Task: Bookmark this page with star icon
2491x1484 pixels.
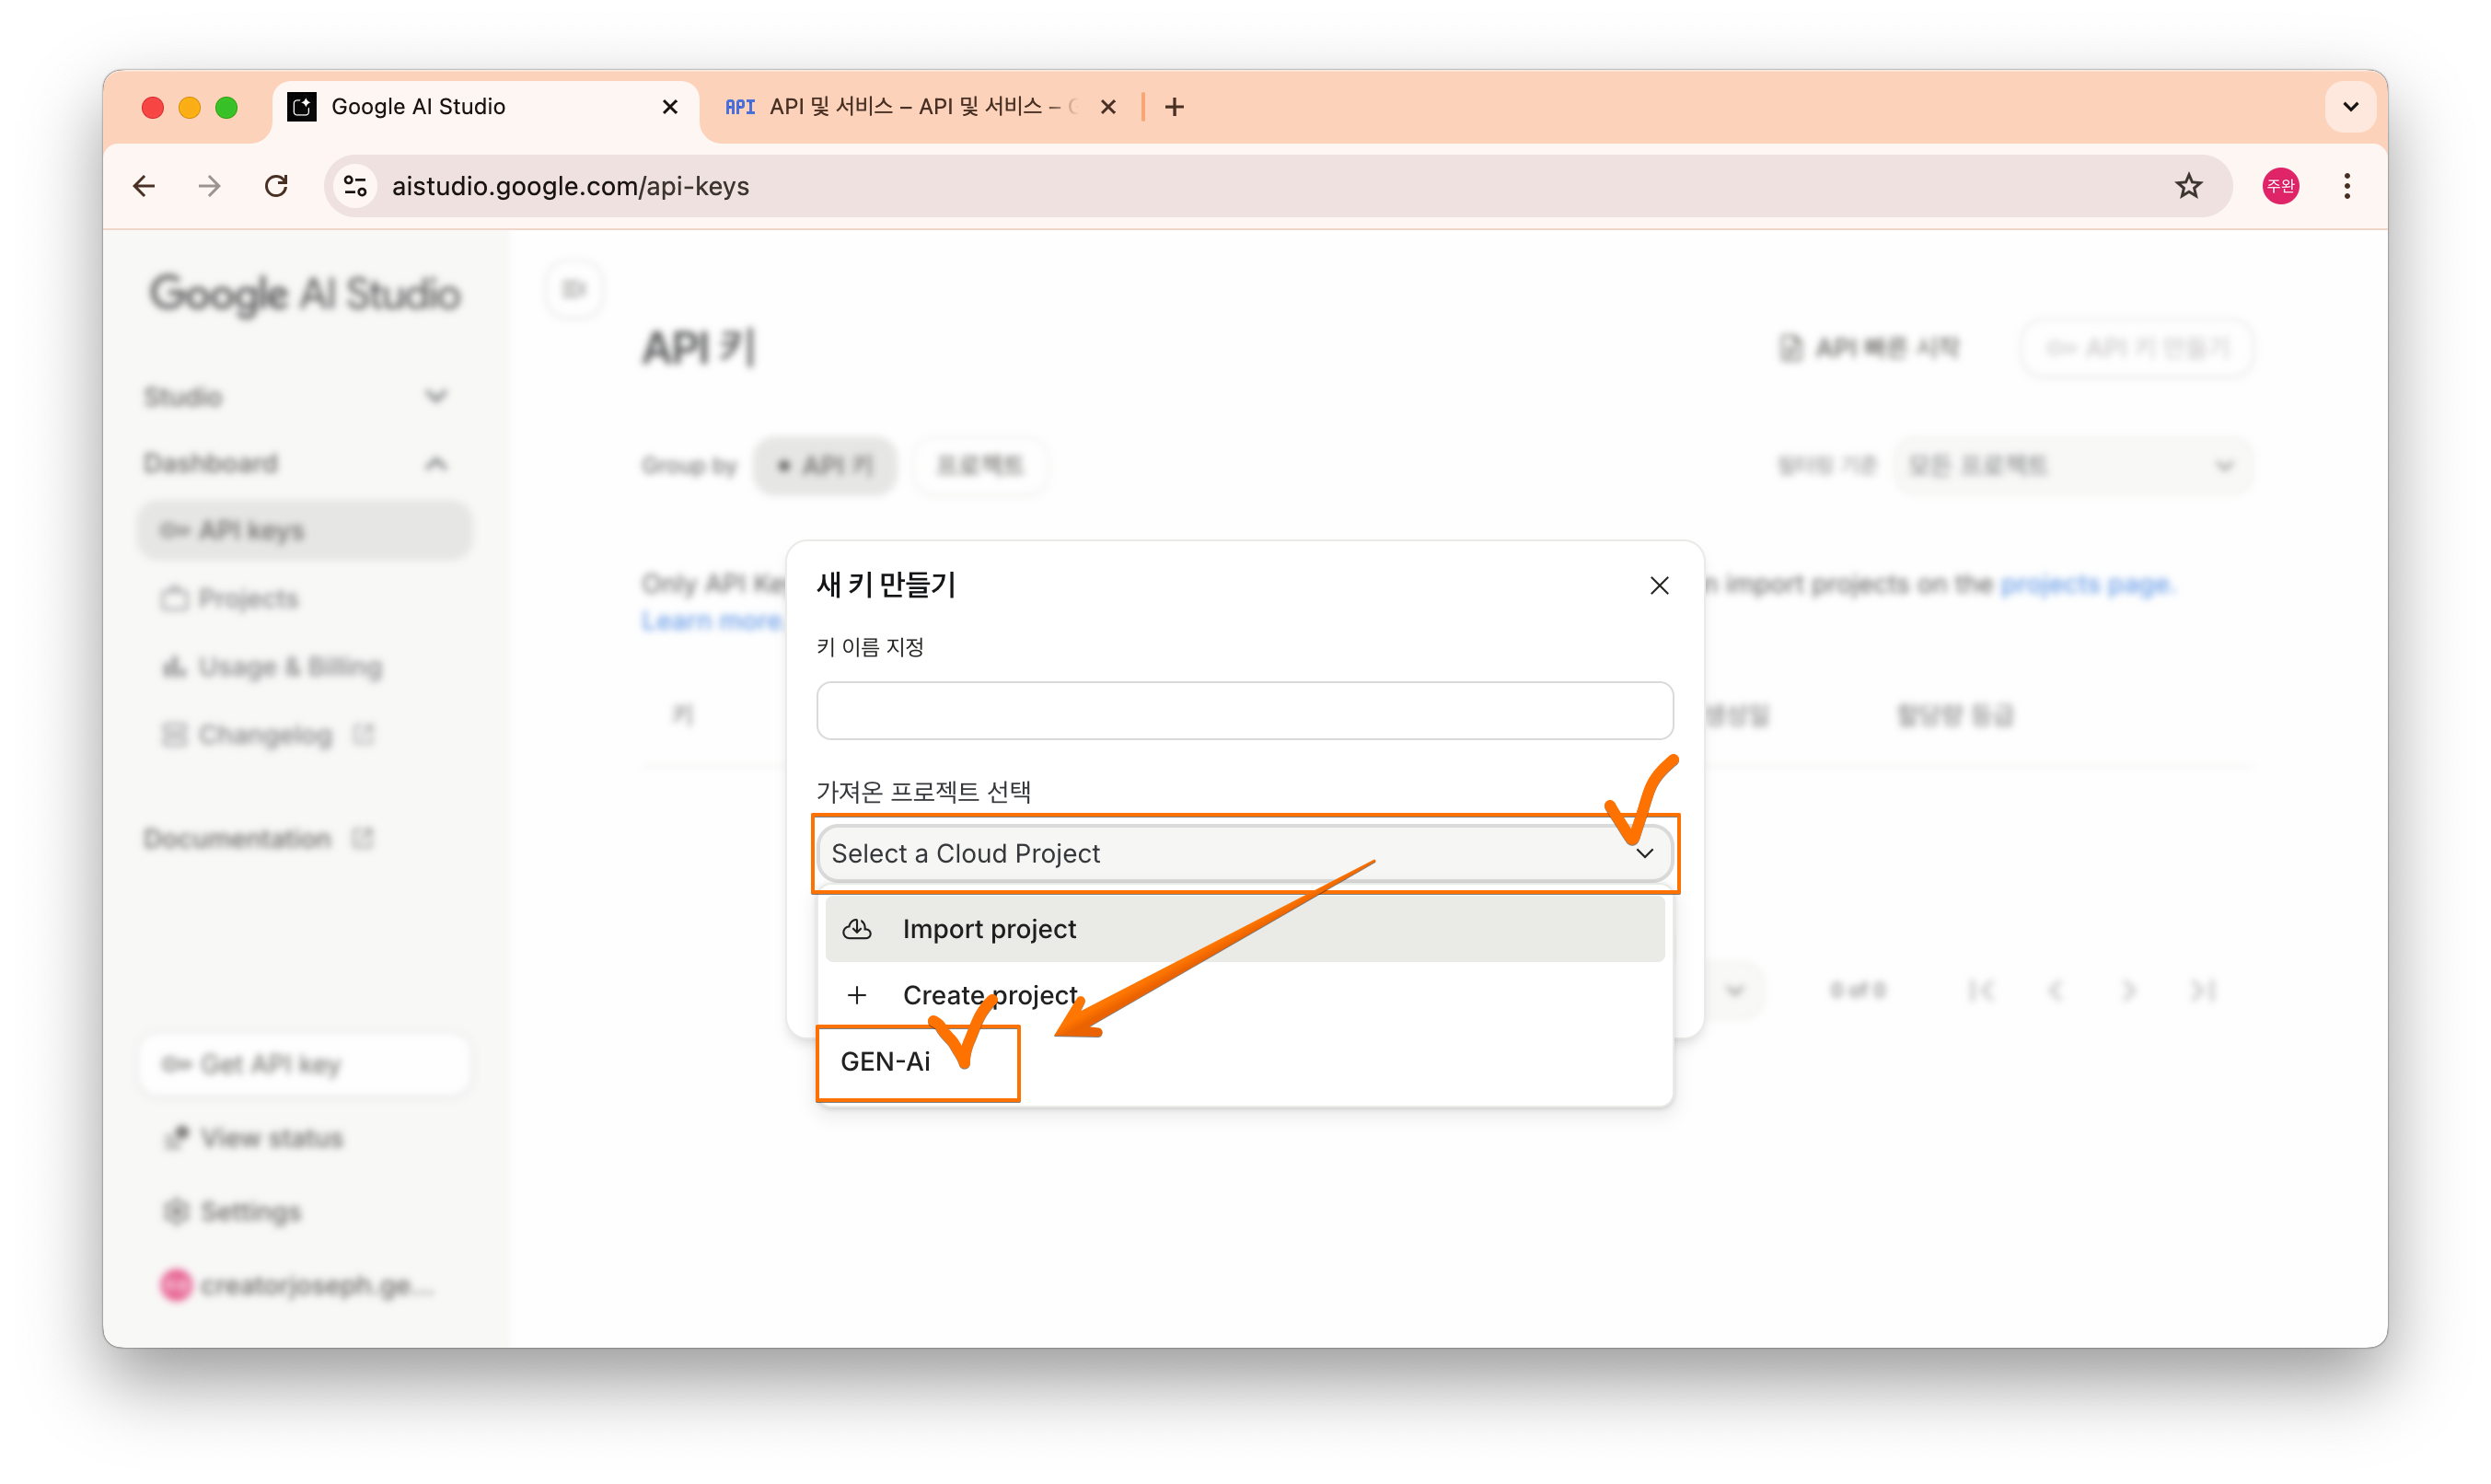Action: point(2188,186)
